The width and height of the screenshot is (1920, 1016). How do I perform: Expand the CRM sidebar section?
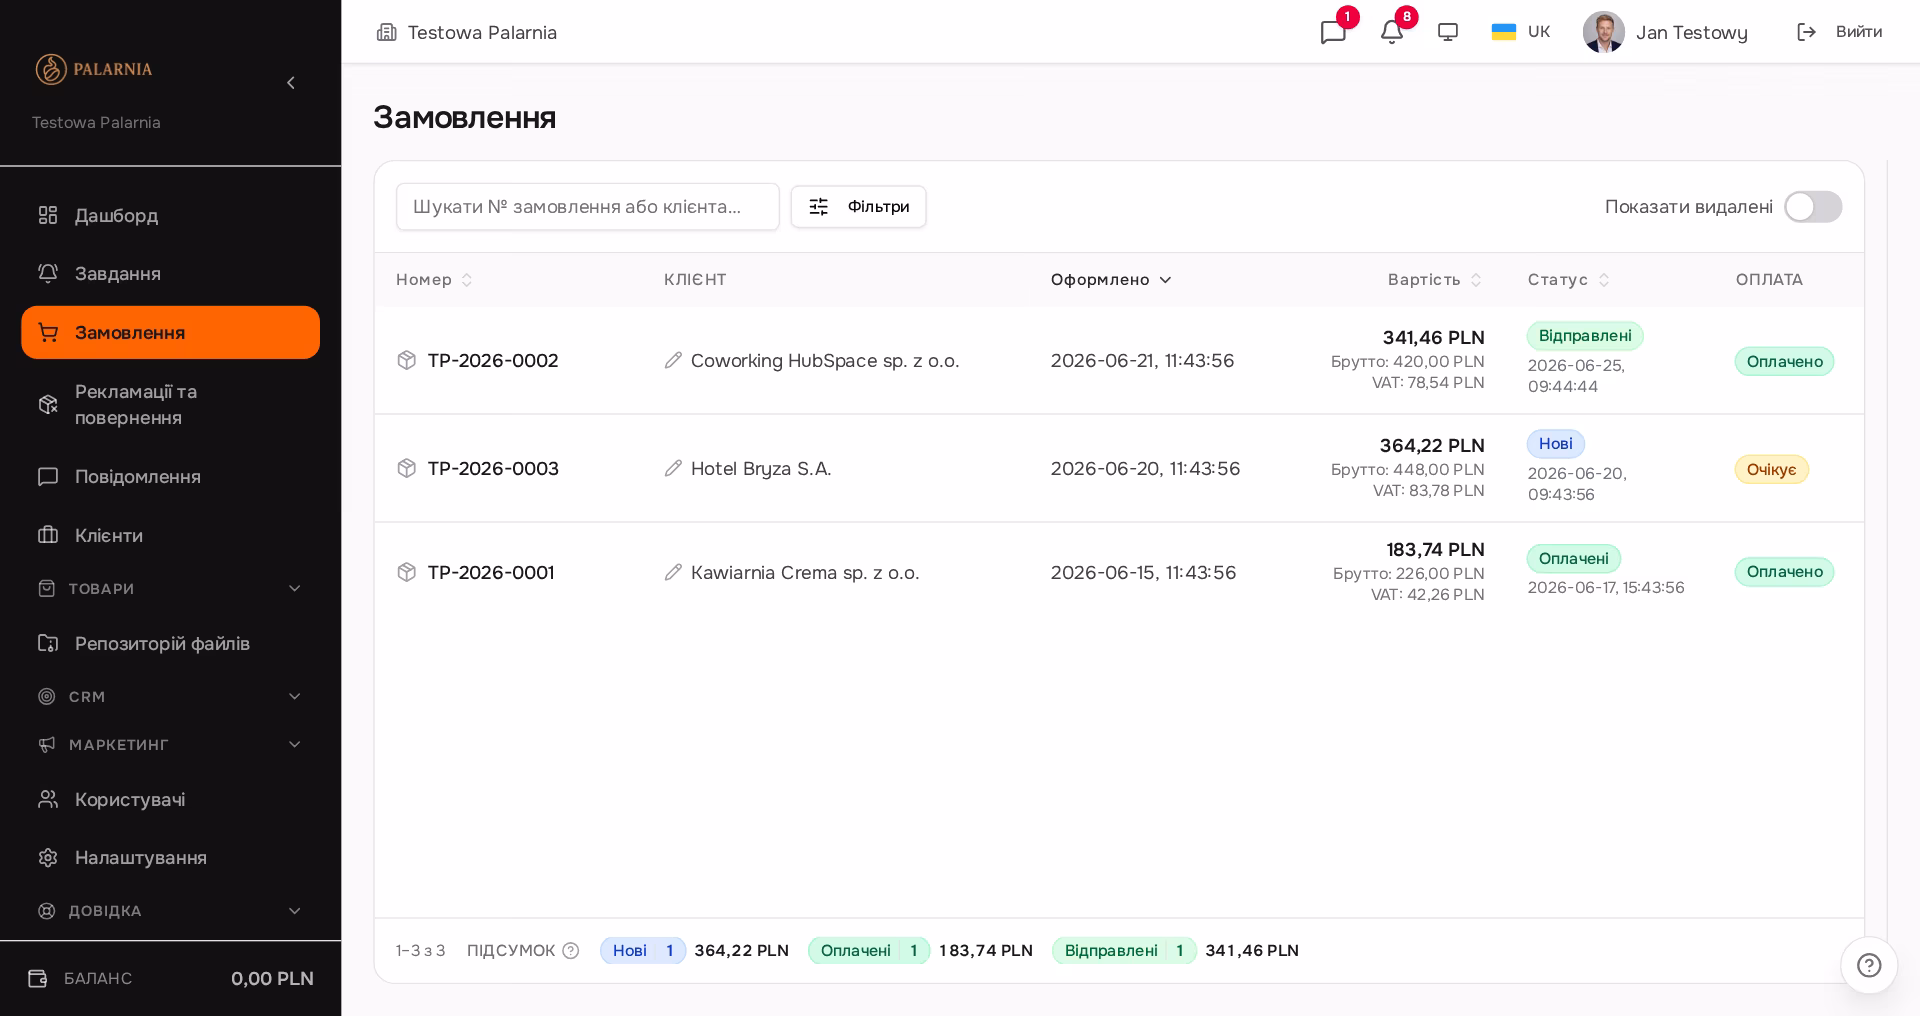pyautogui.click(x=170, y=696)
